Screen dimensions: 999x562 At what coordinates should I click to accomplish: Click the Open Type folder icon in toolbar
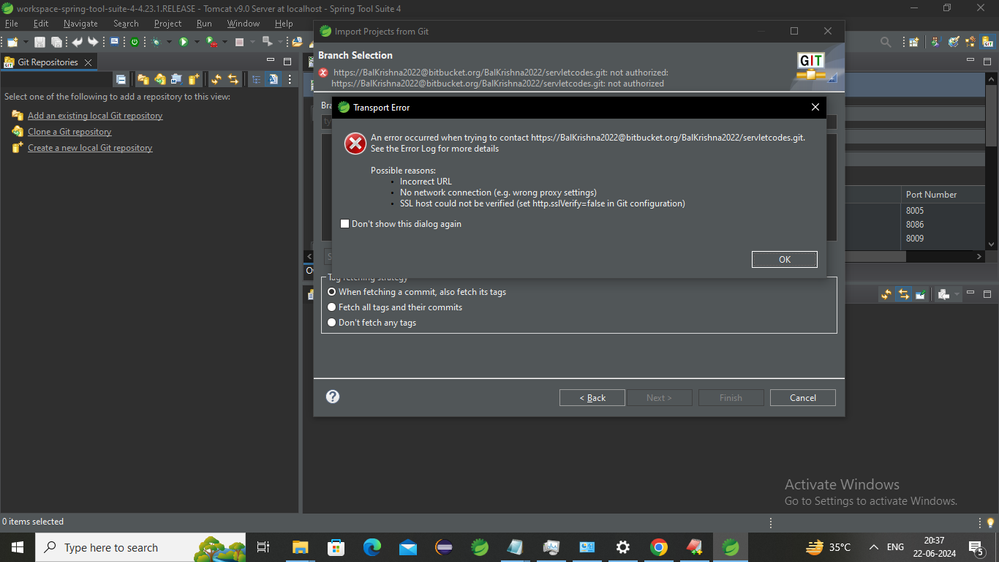point(297,42)
